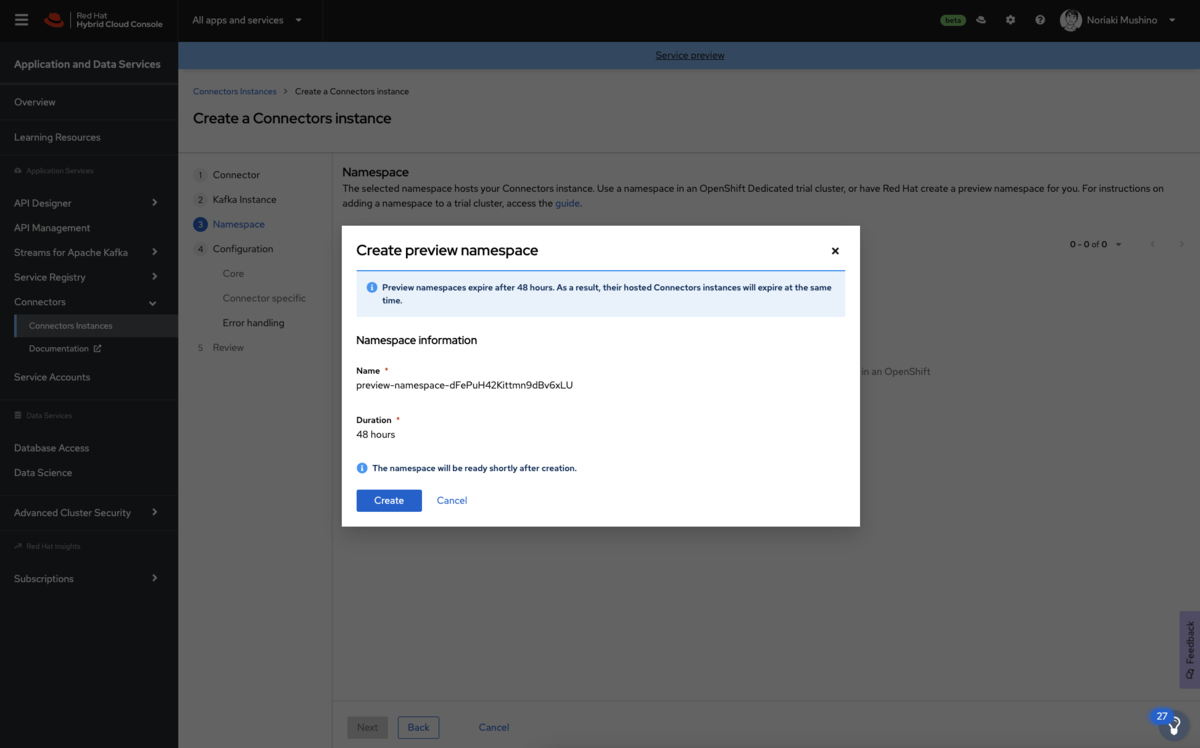1200x748 pixels.
Task: Select Connectors Instances in sidebar
Action: coord(70,326)
